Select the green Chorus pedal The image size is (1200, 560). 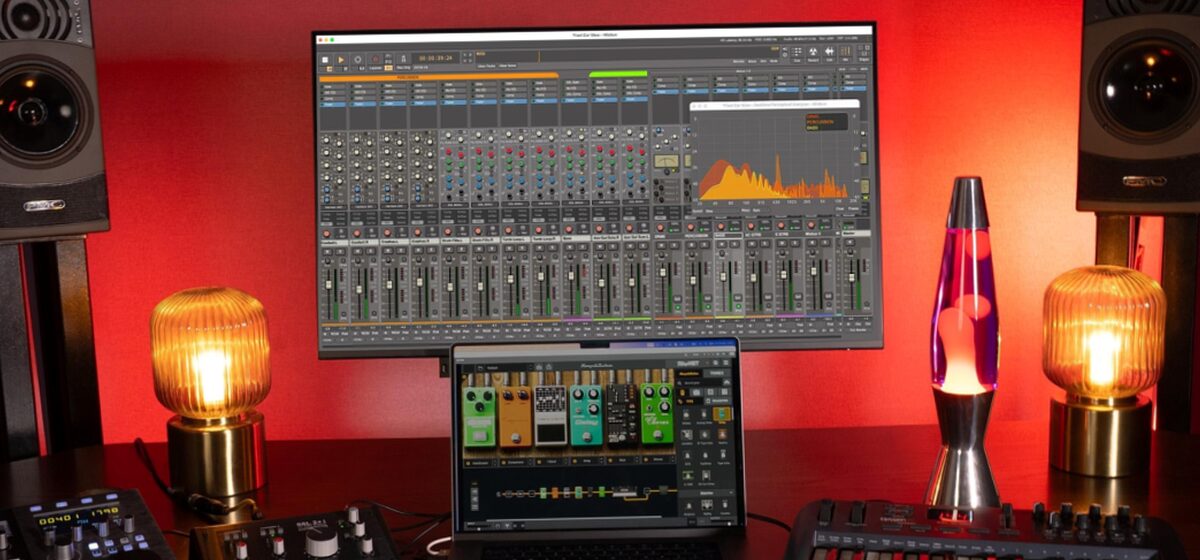click(x=657, y=413)
